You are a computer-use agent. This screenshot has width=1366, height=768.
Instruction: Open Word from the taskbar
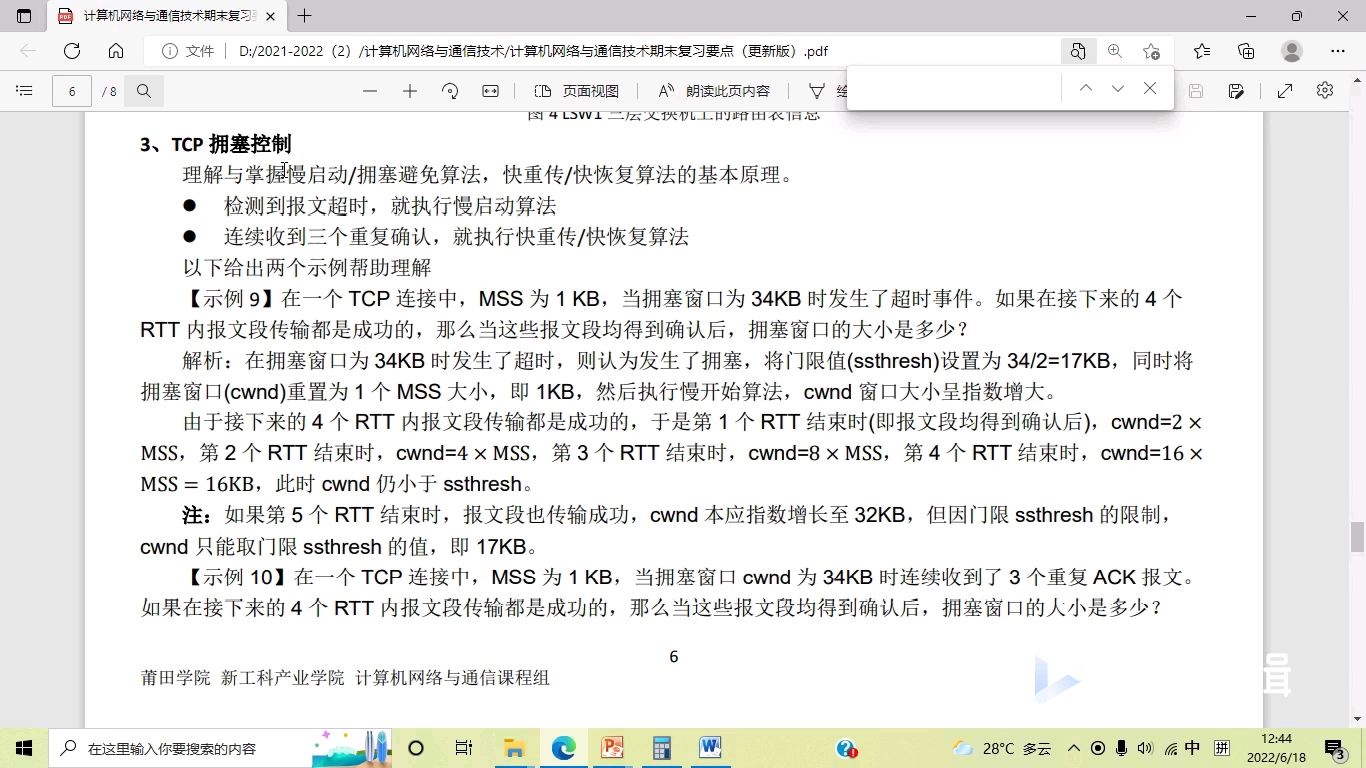tap(710, 748)
